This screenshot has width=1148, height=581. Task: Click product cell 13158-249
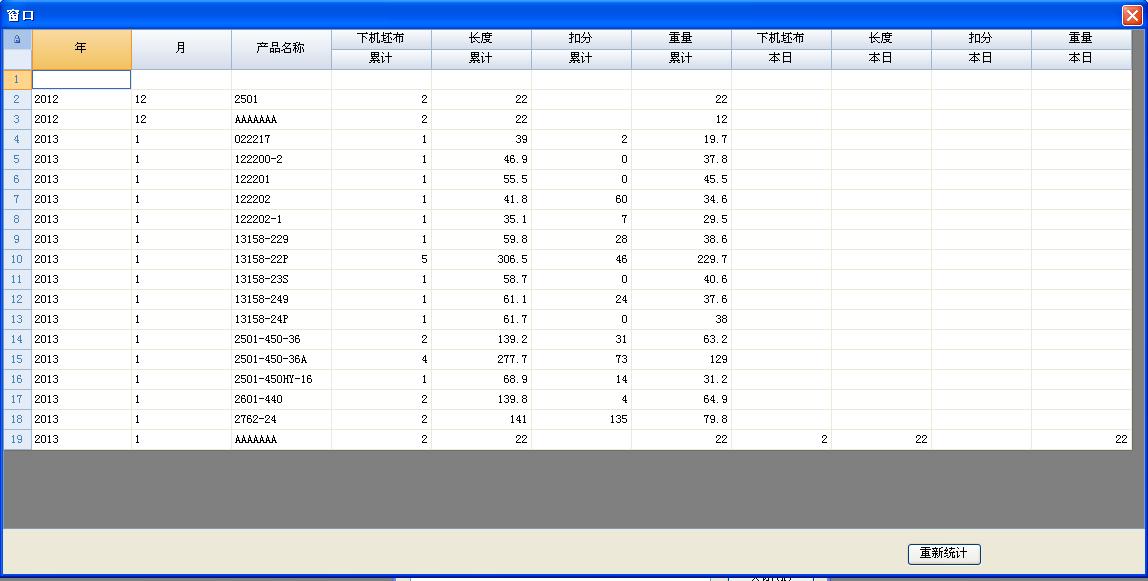click(281, 299)
